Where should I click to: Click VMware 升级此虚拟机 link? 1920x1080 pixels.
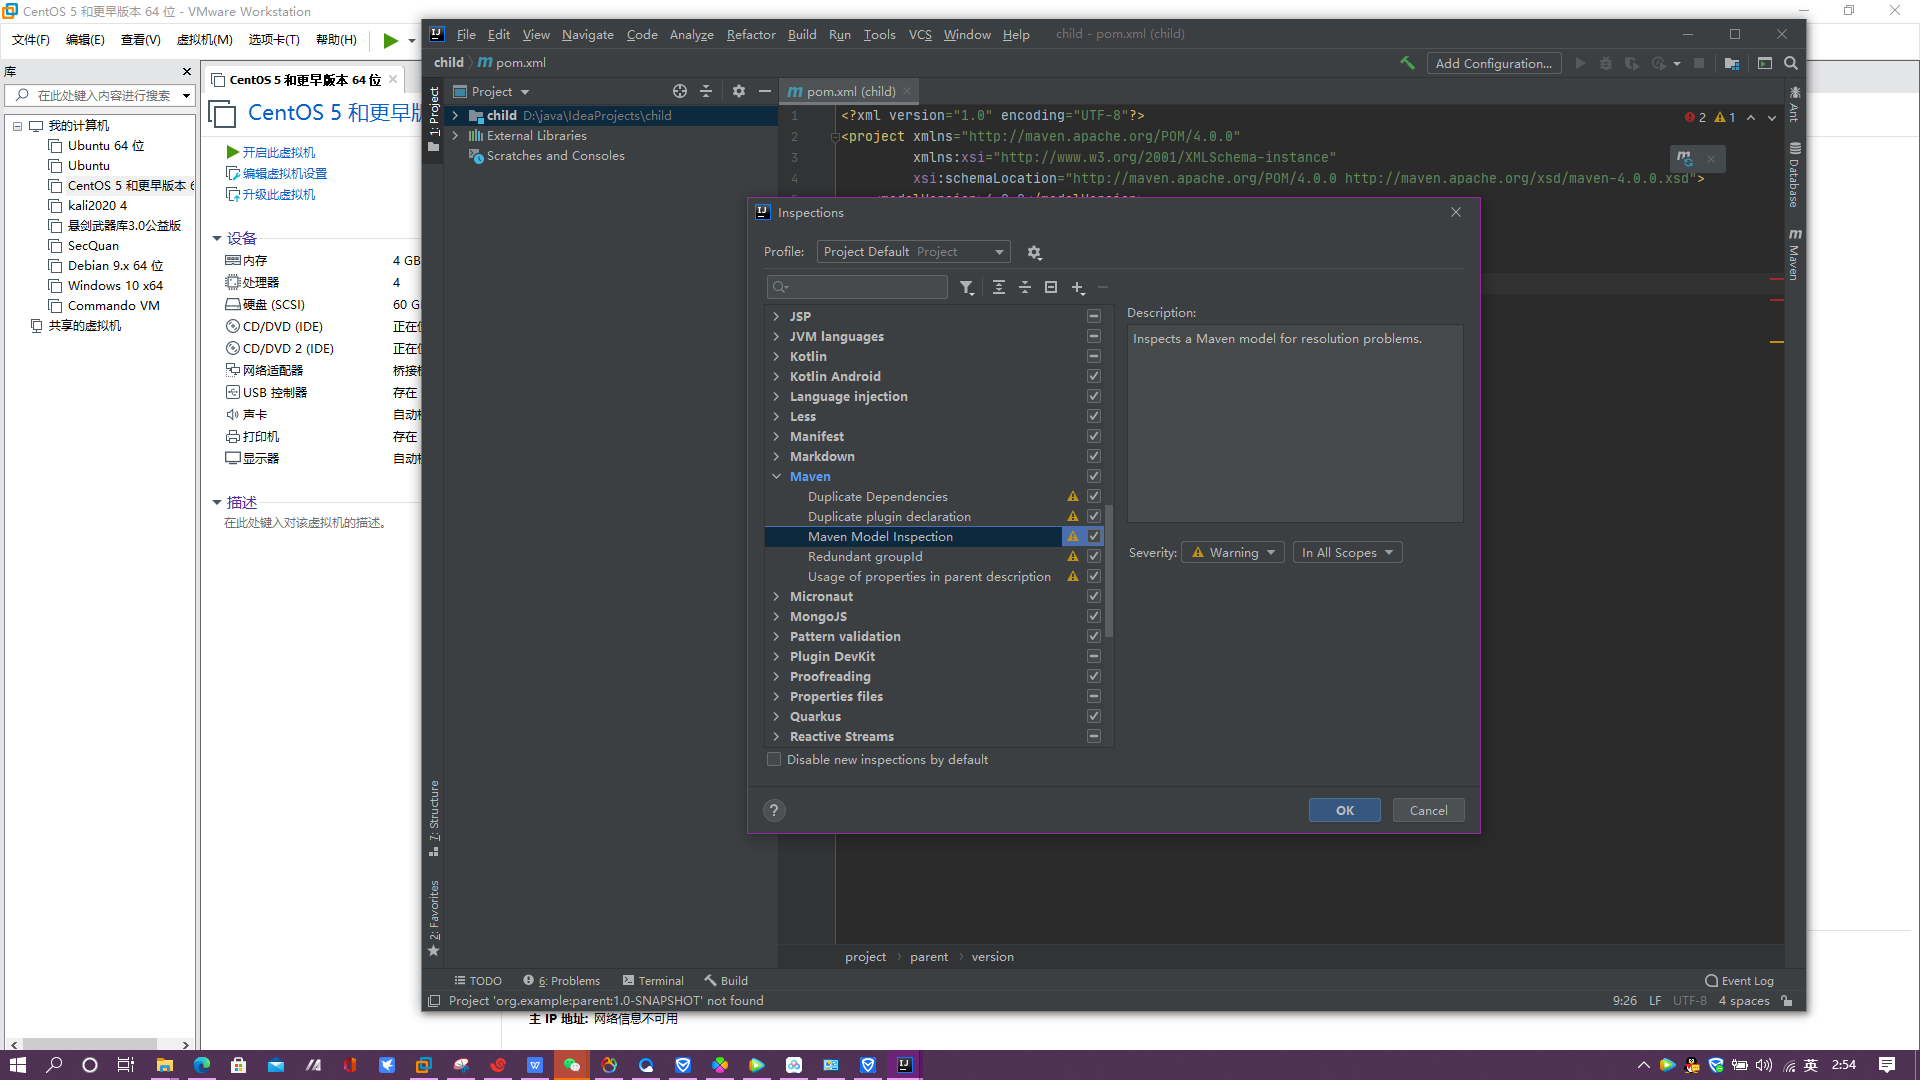point(278,194)
